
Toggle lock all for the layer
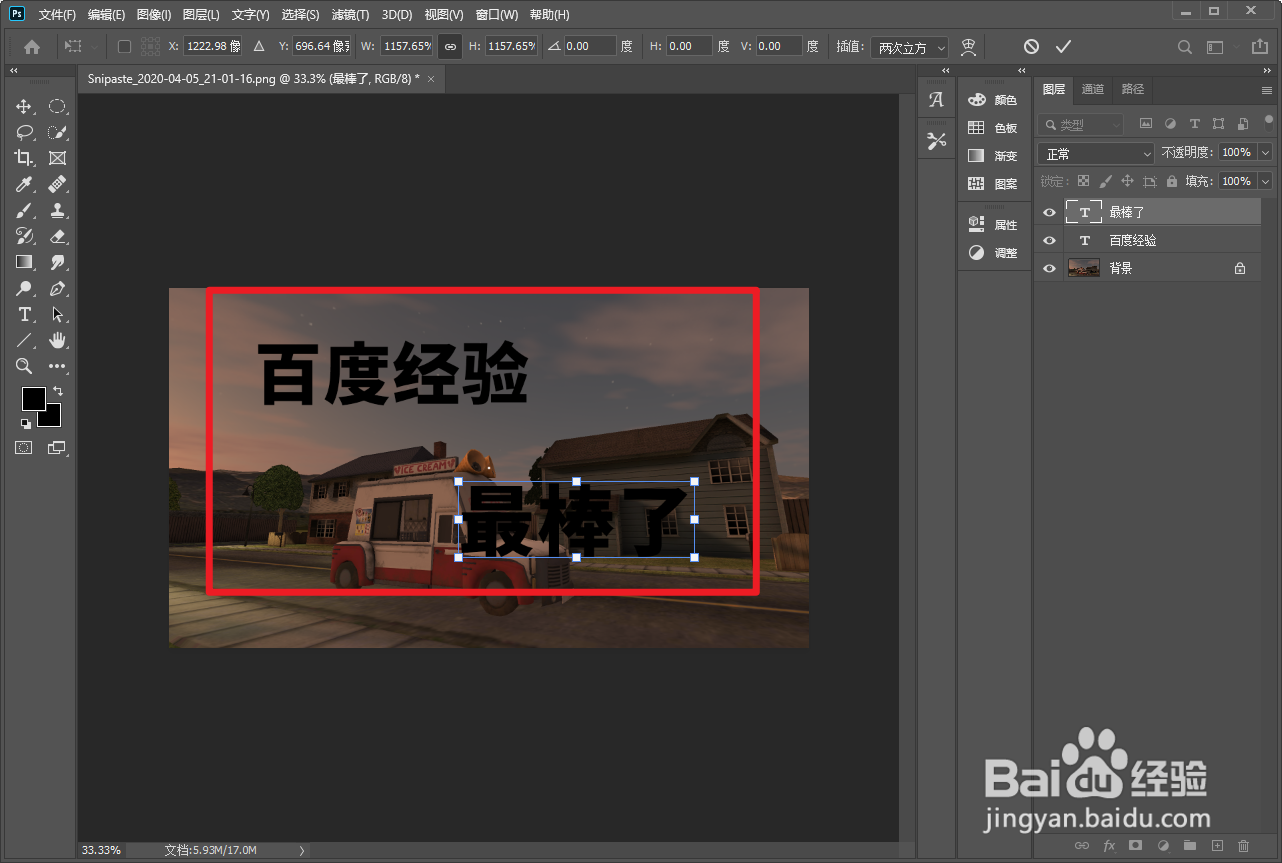pos(1172,182)
